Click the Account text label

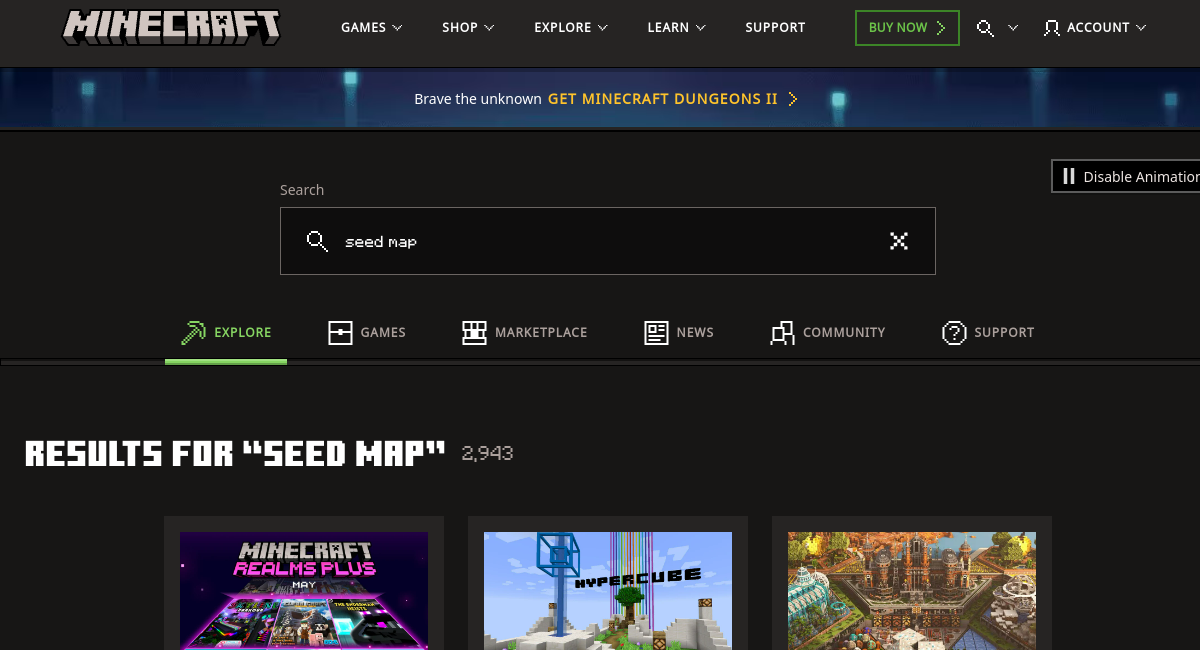(x=1098, y=28)
